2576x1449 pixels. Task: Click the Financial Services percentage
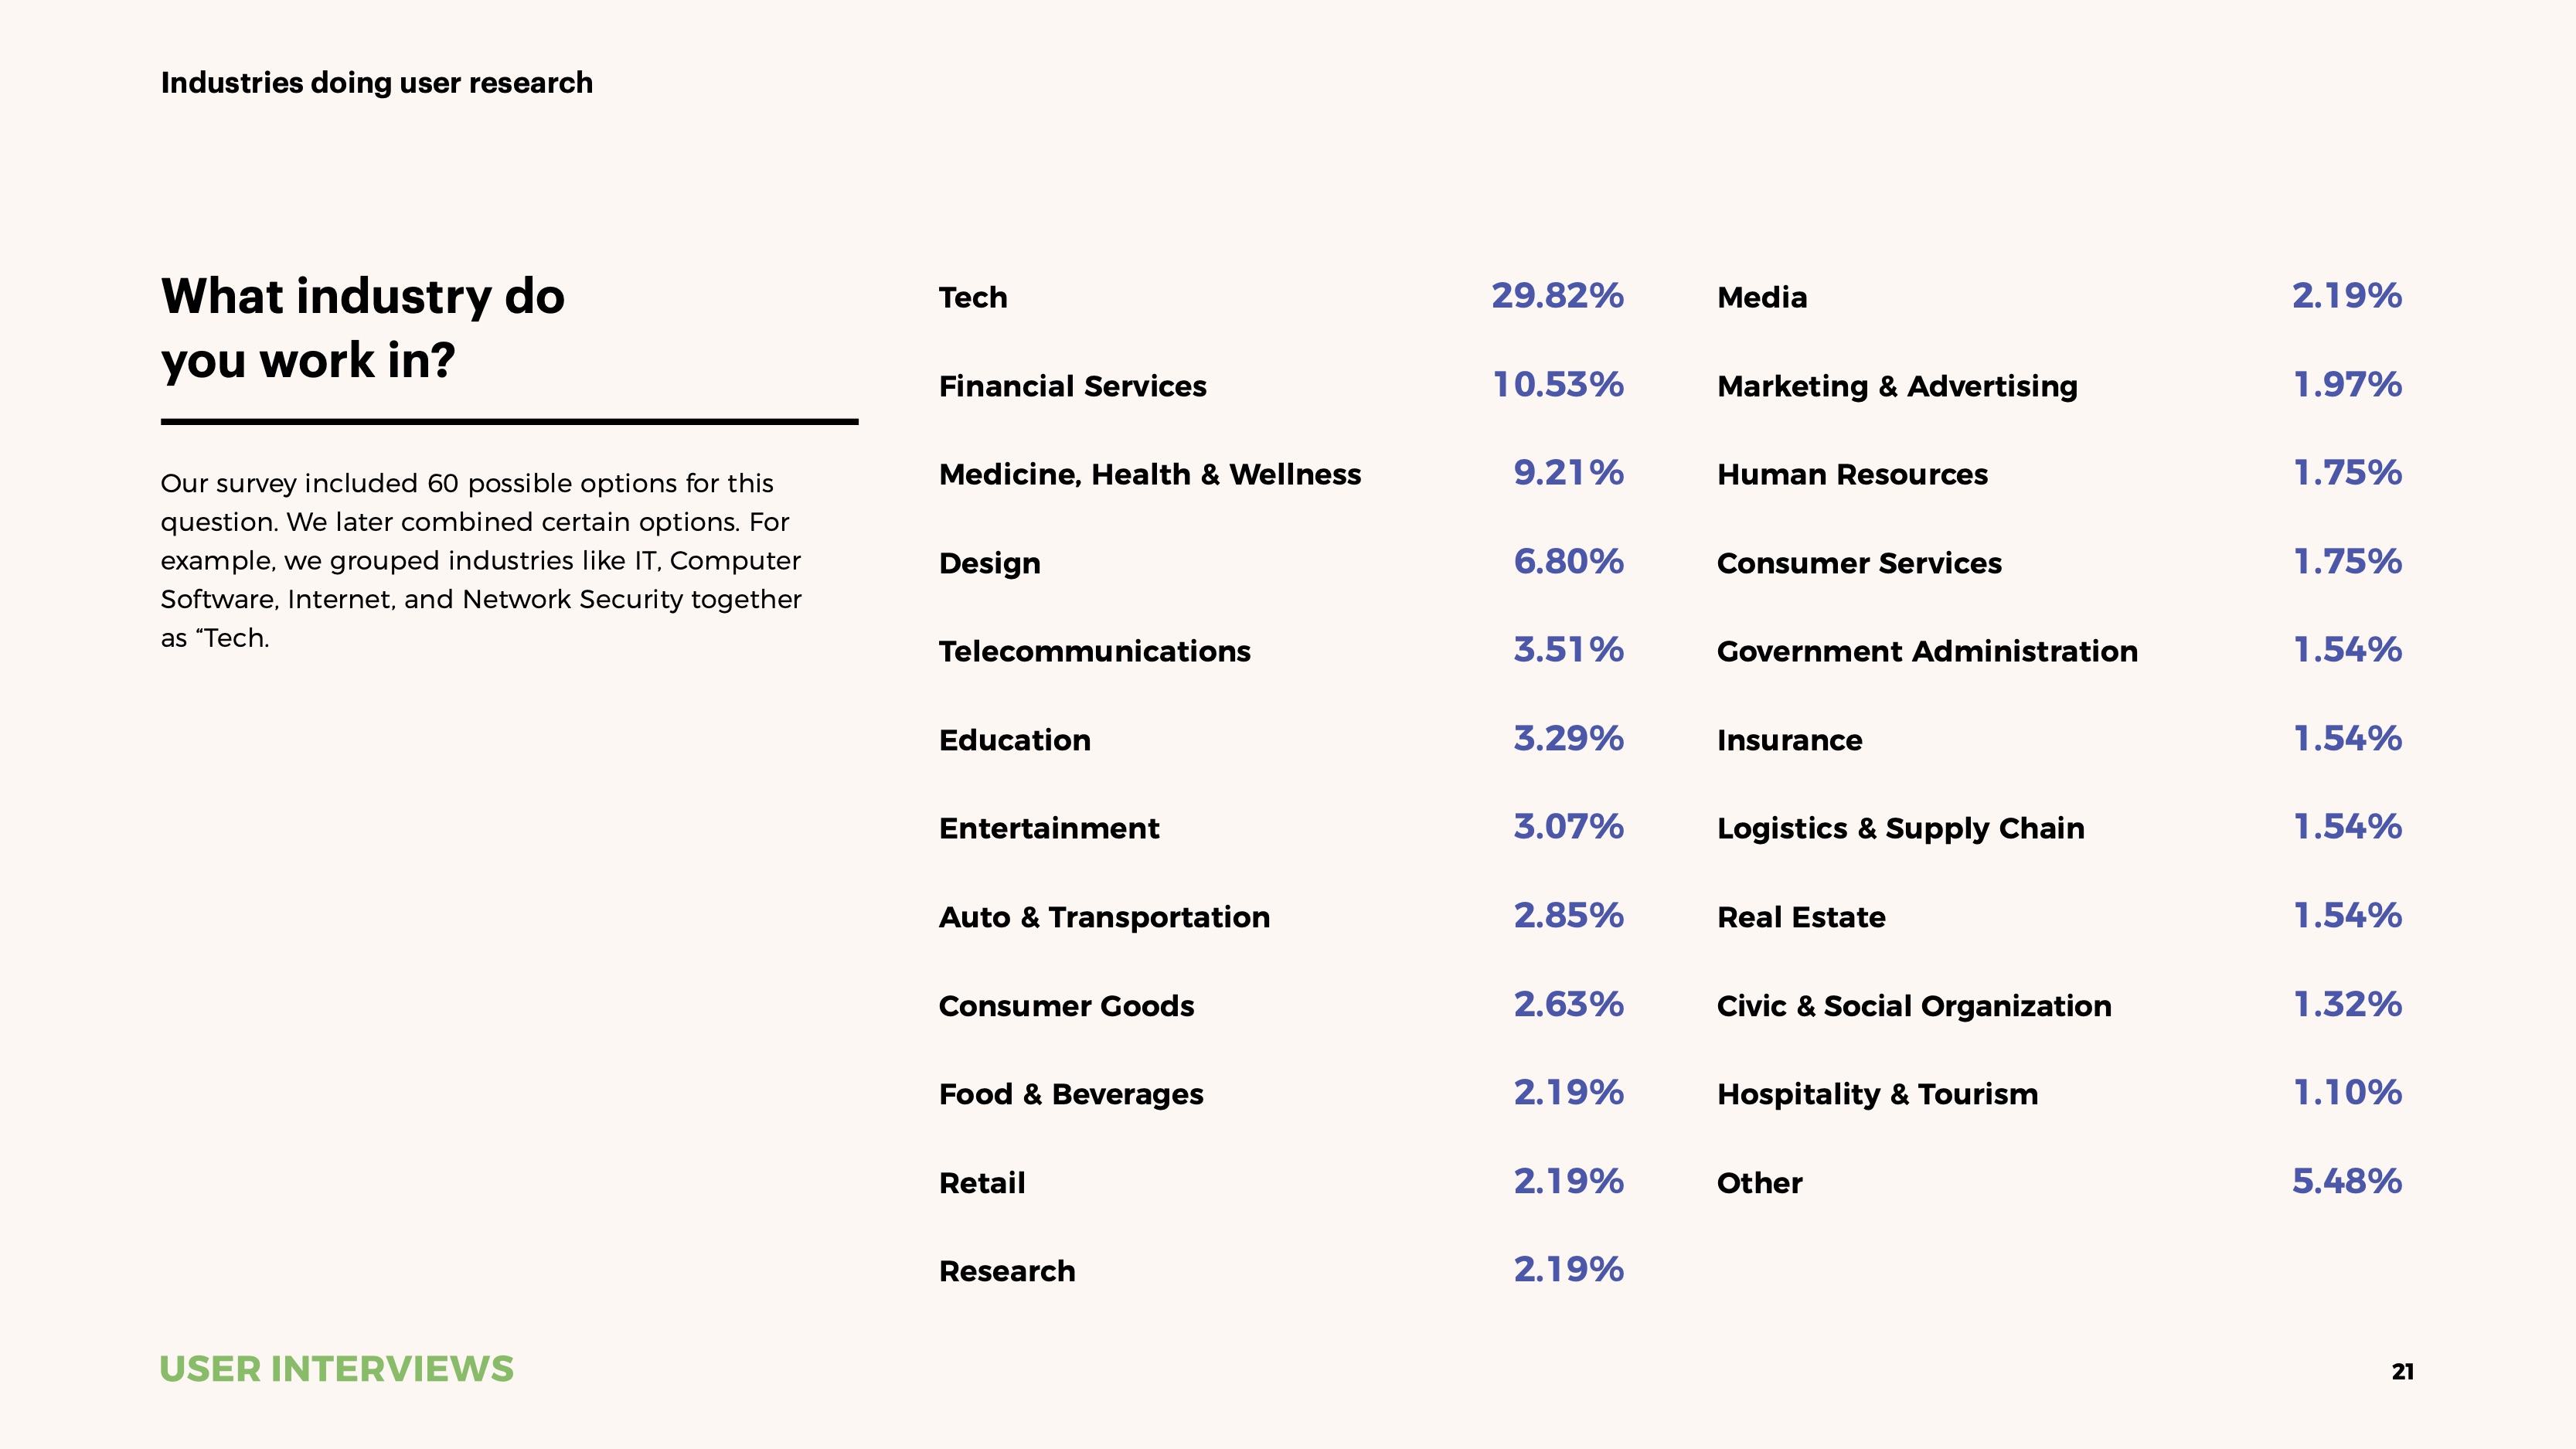1557,386
